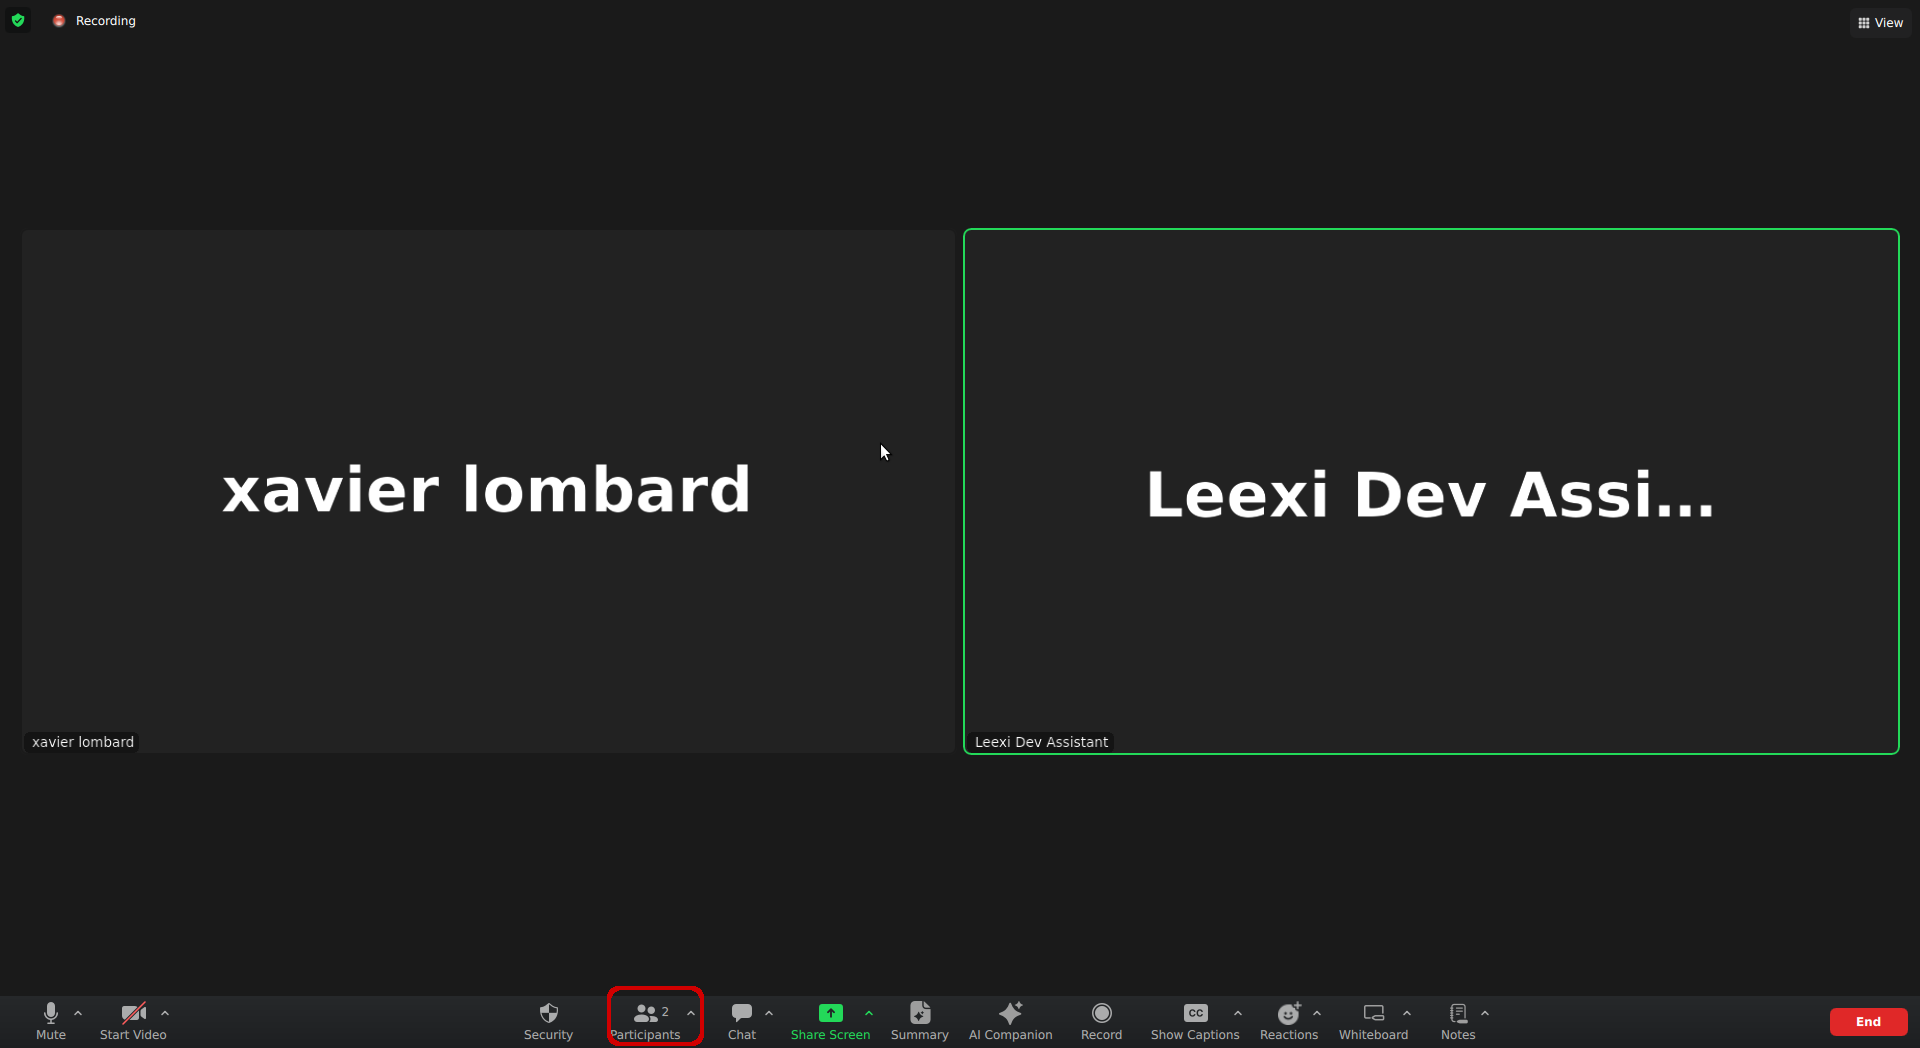
Task: Launch AI Companion
Action: 1010,1021
